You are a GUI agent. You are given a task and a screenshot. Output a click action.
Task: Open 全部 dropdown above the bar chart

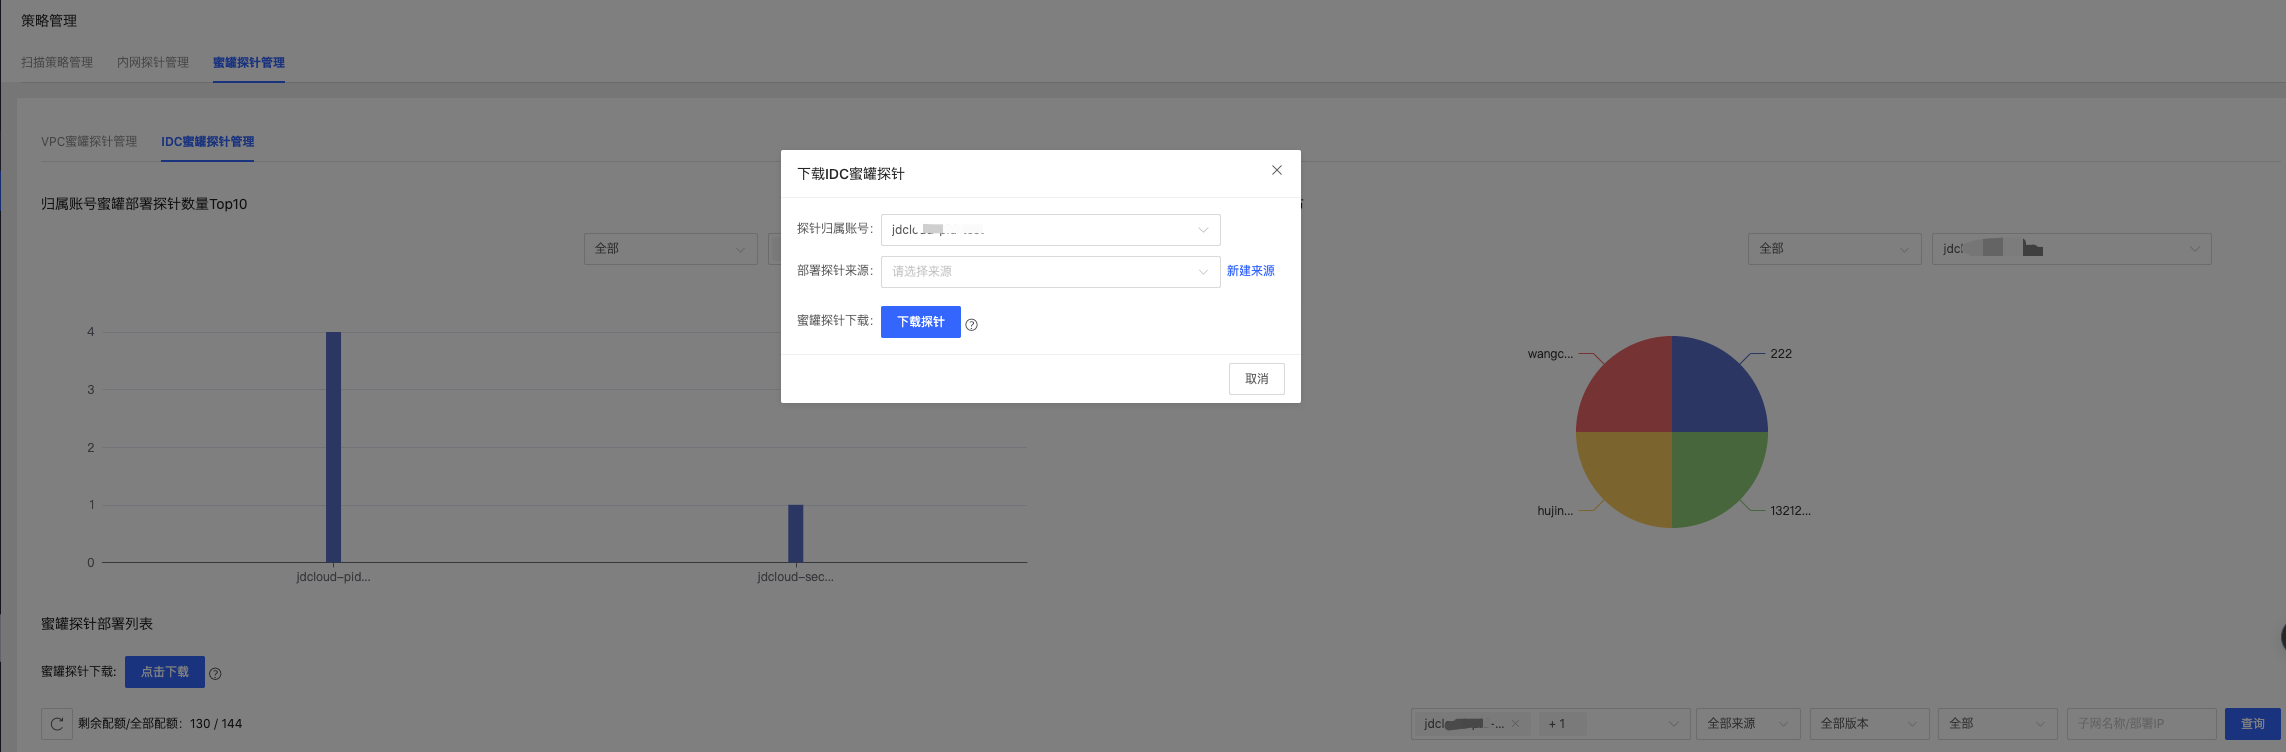(670, 249)
